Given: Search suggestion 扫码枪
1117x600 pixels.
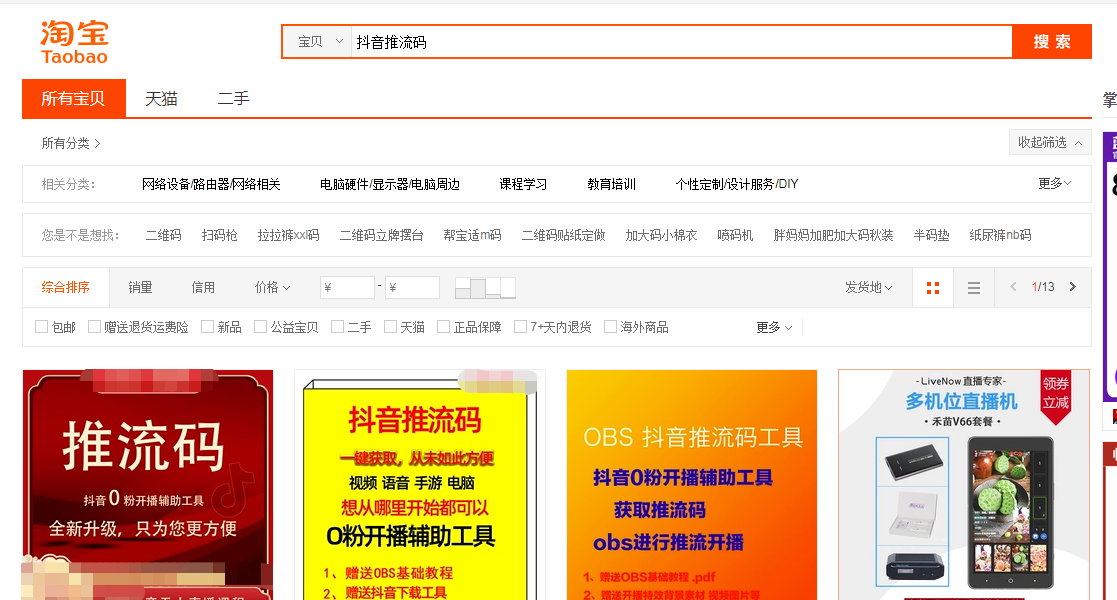Looking at the screenshot, I should point(219,235).
